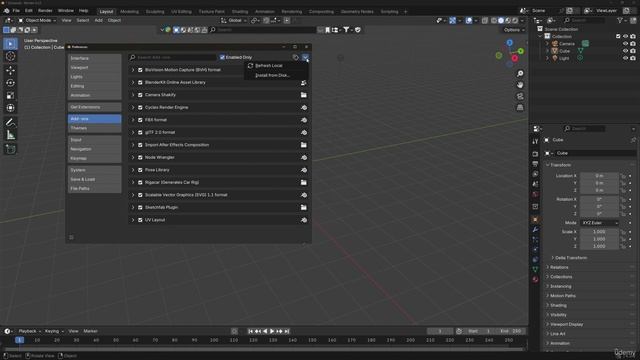This screenshot has height=360, width=640.
Task: Uncheck the Pose Library add-on
Action: click(x=140, y=170)
